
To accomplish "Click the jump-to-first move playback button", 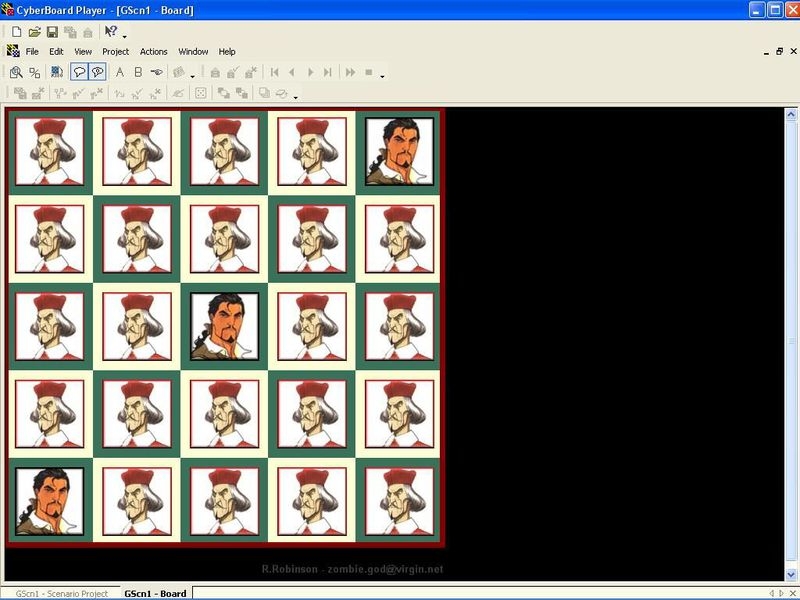I will tap(274, 72).
